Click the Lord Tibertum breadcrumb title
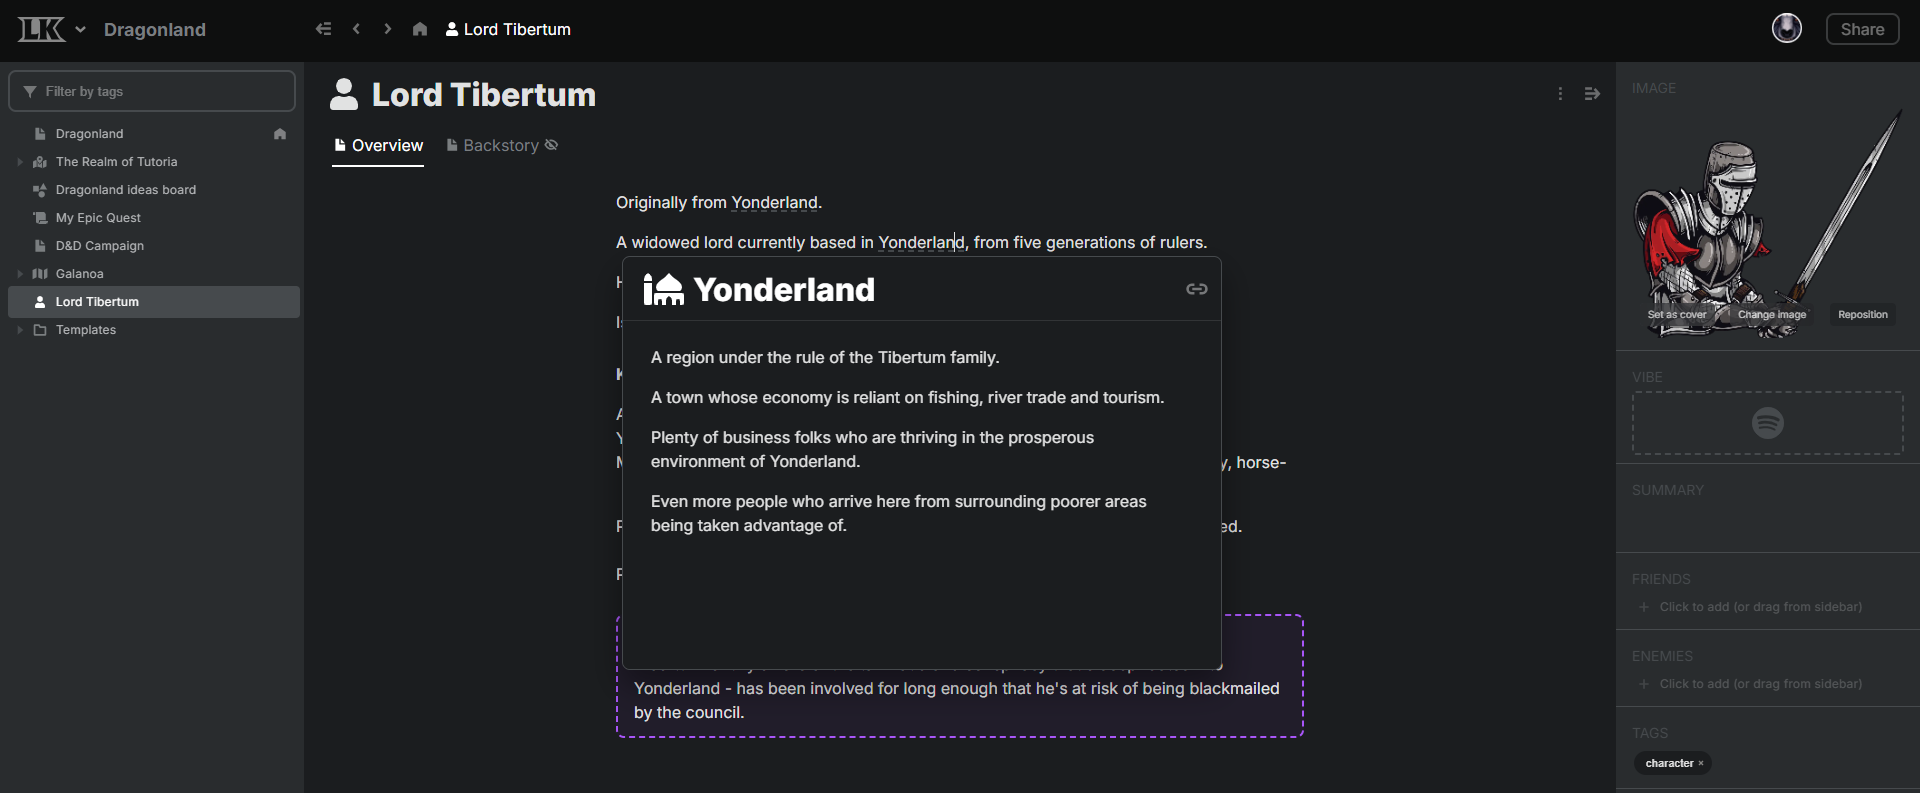 [x=517, y=29]
